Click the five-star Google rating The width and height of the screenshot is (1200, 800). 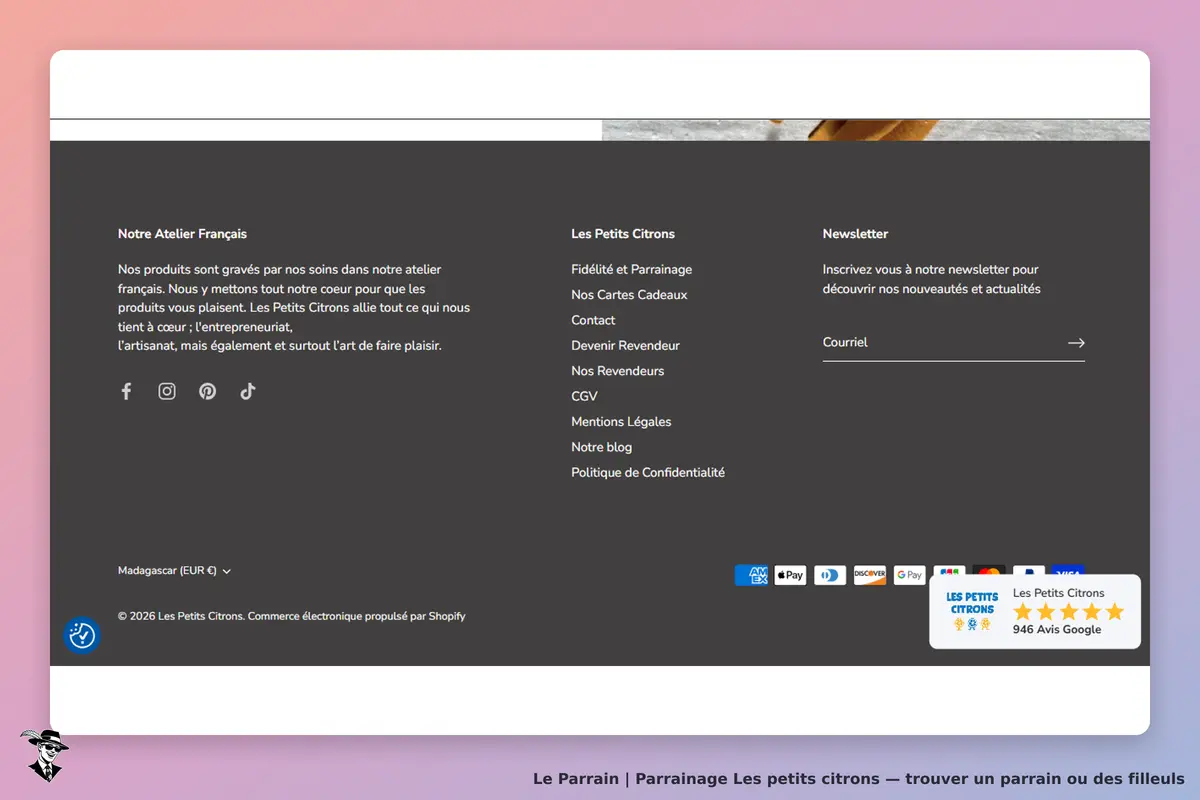(1069, 611)
